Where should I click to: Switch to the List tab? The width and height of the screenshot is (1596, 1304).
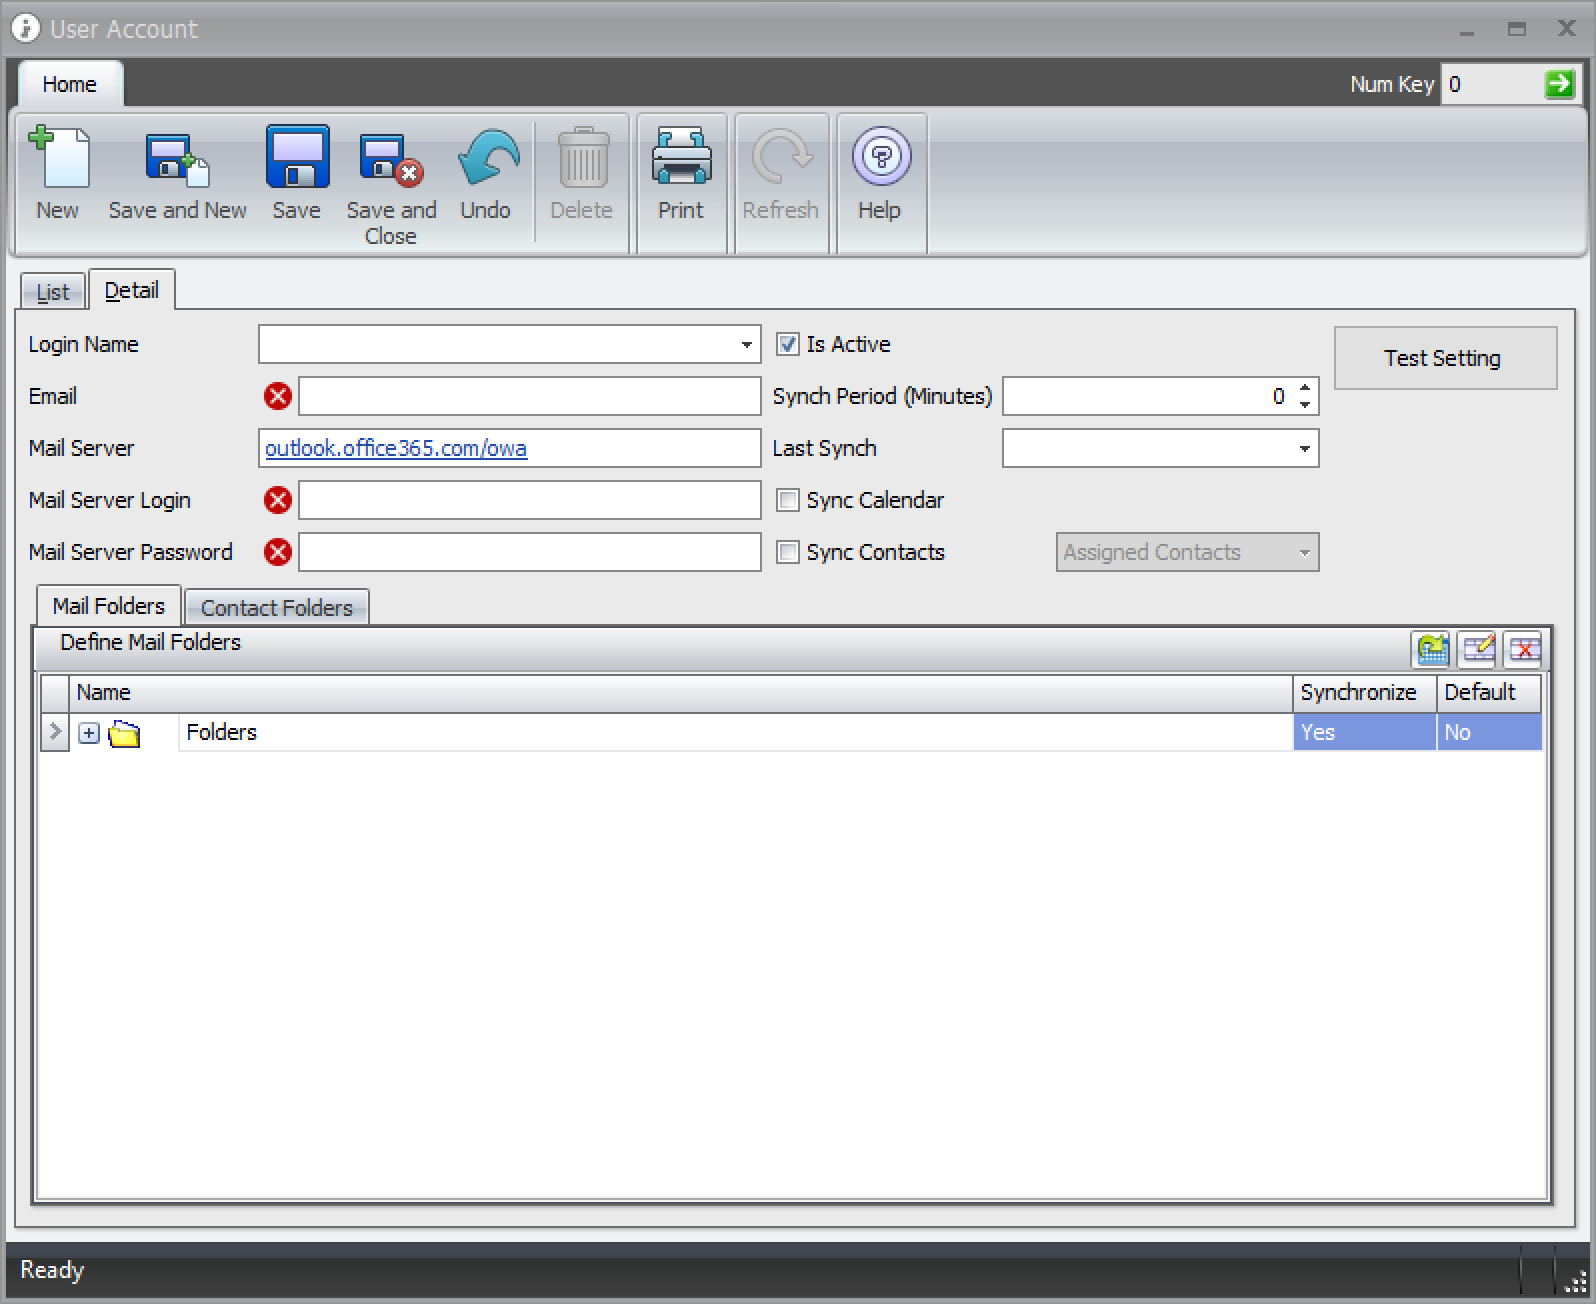(53, 292)
